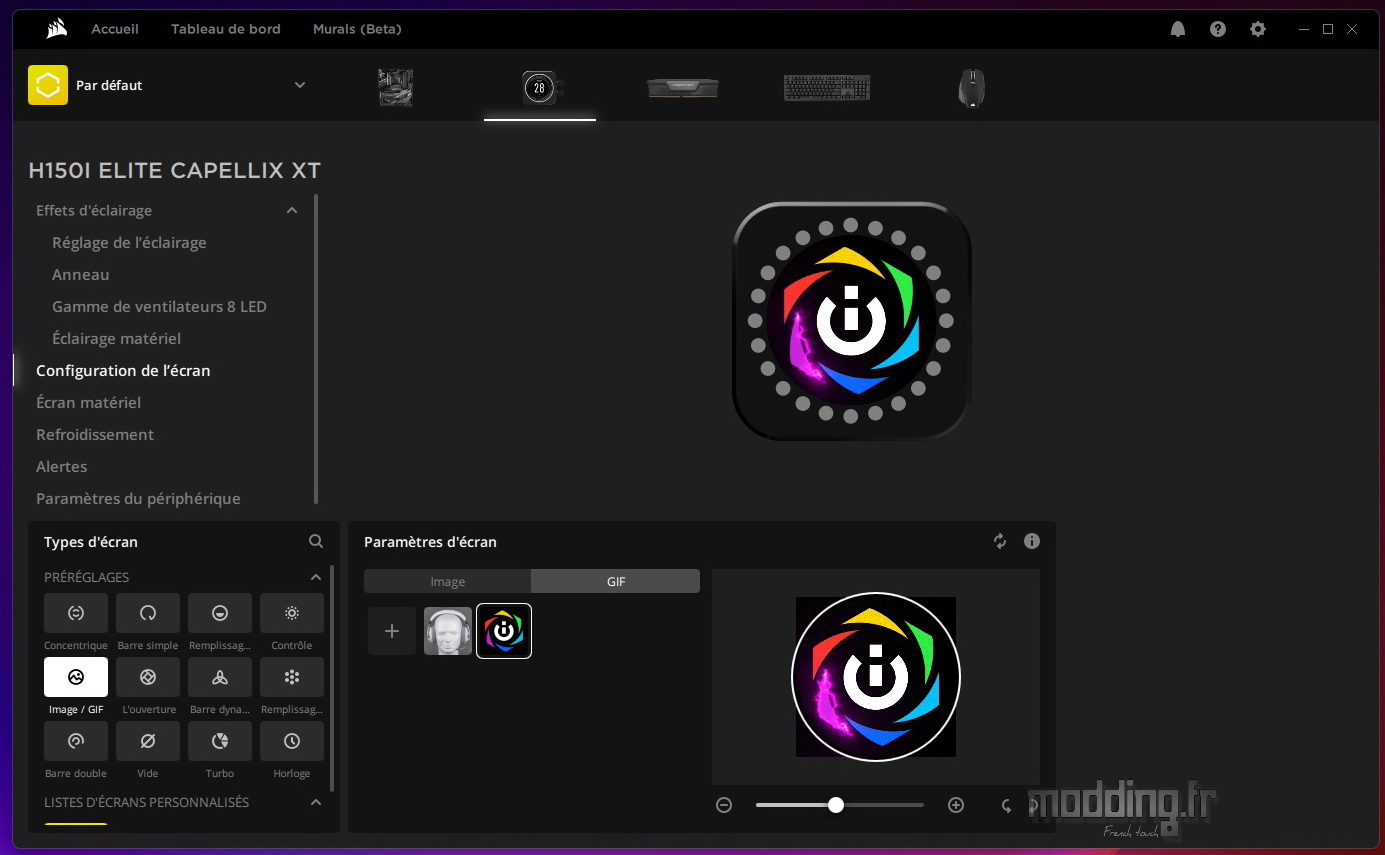Select the motherboard device icon

click(395, 87)
